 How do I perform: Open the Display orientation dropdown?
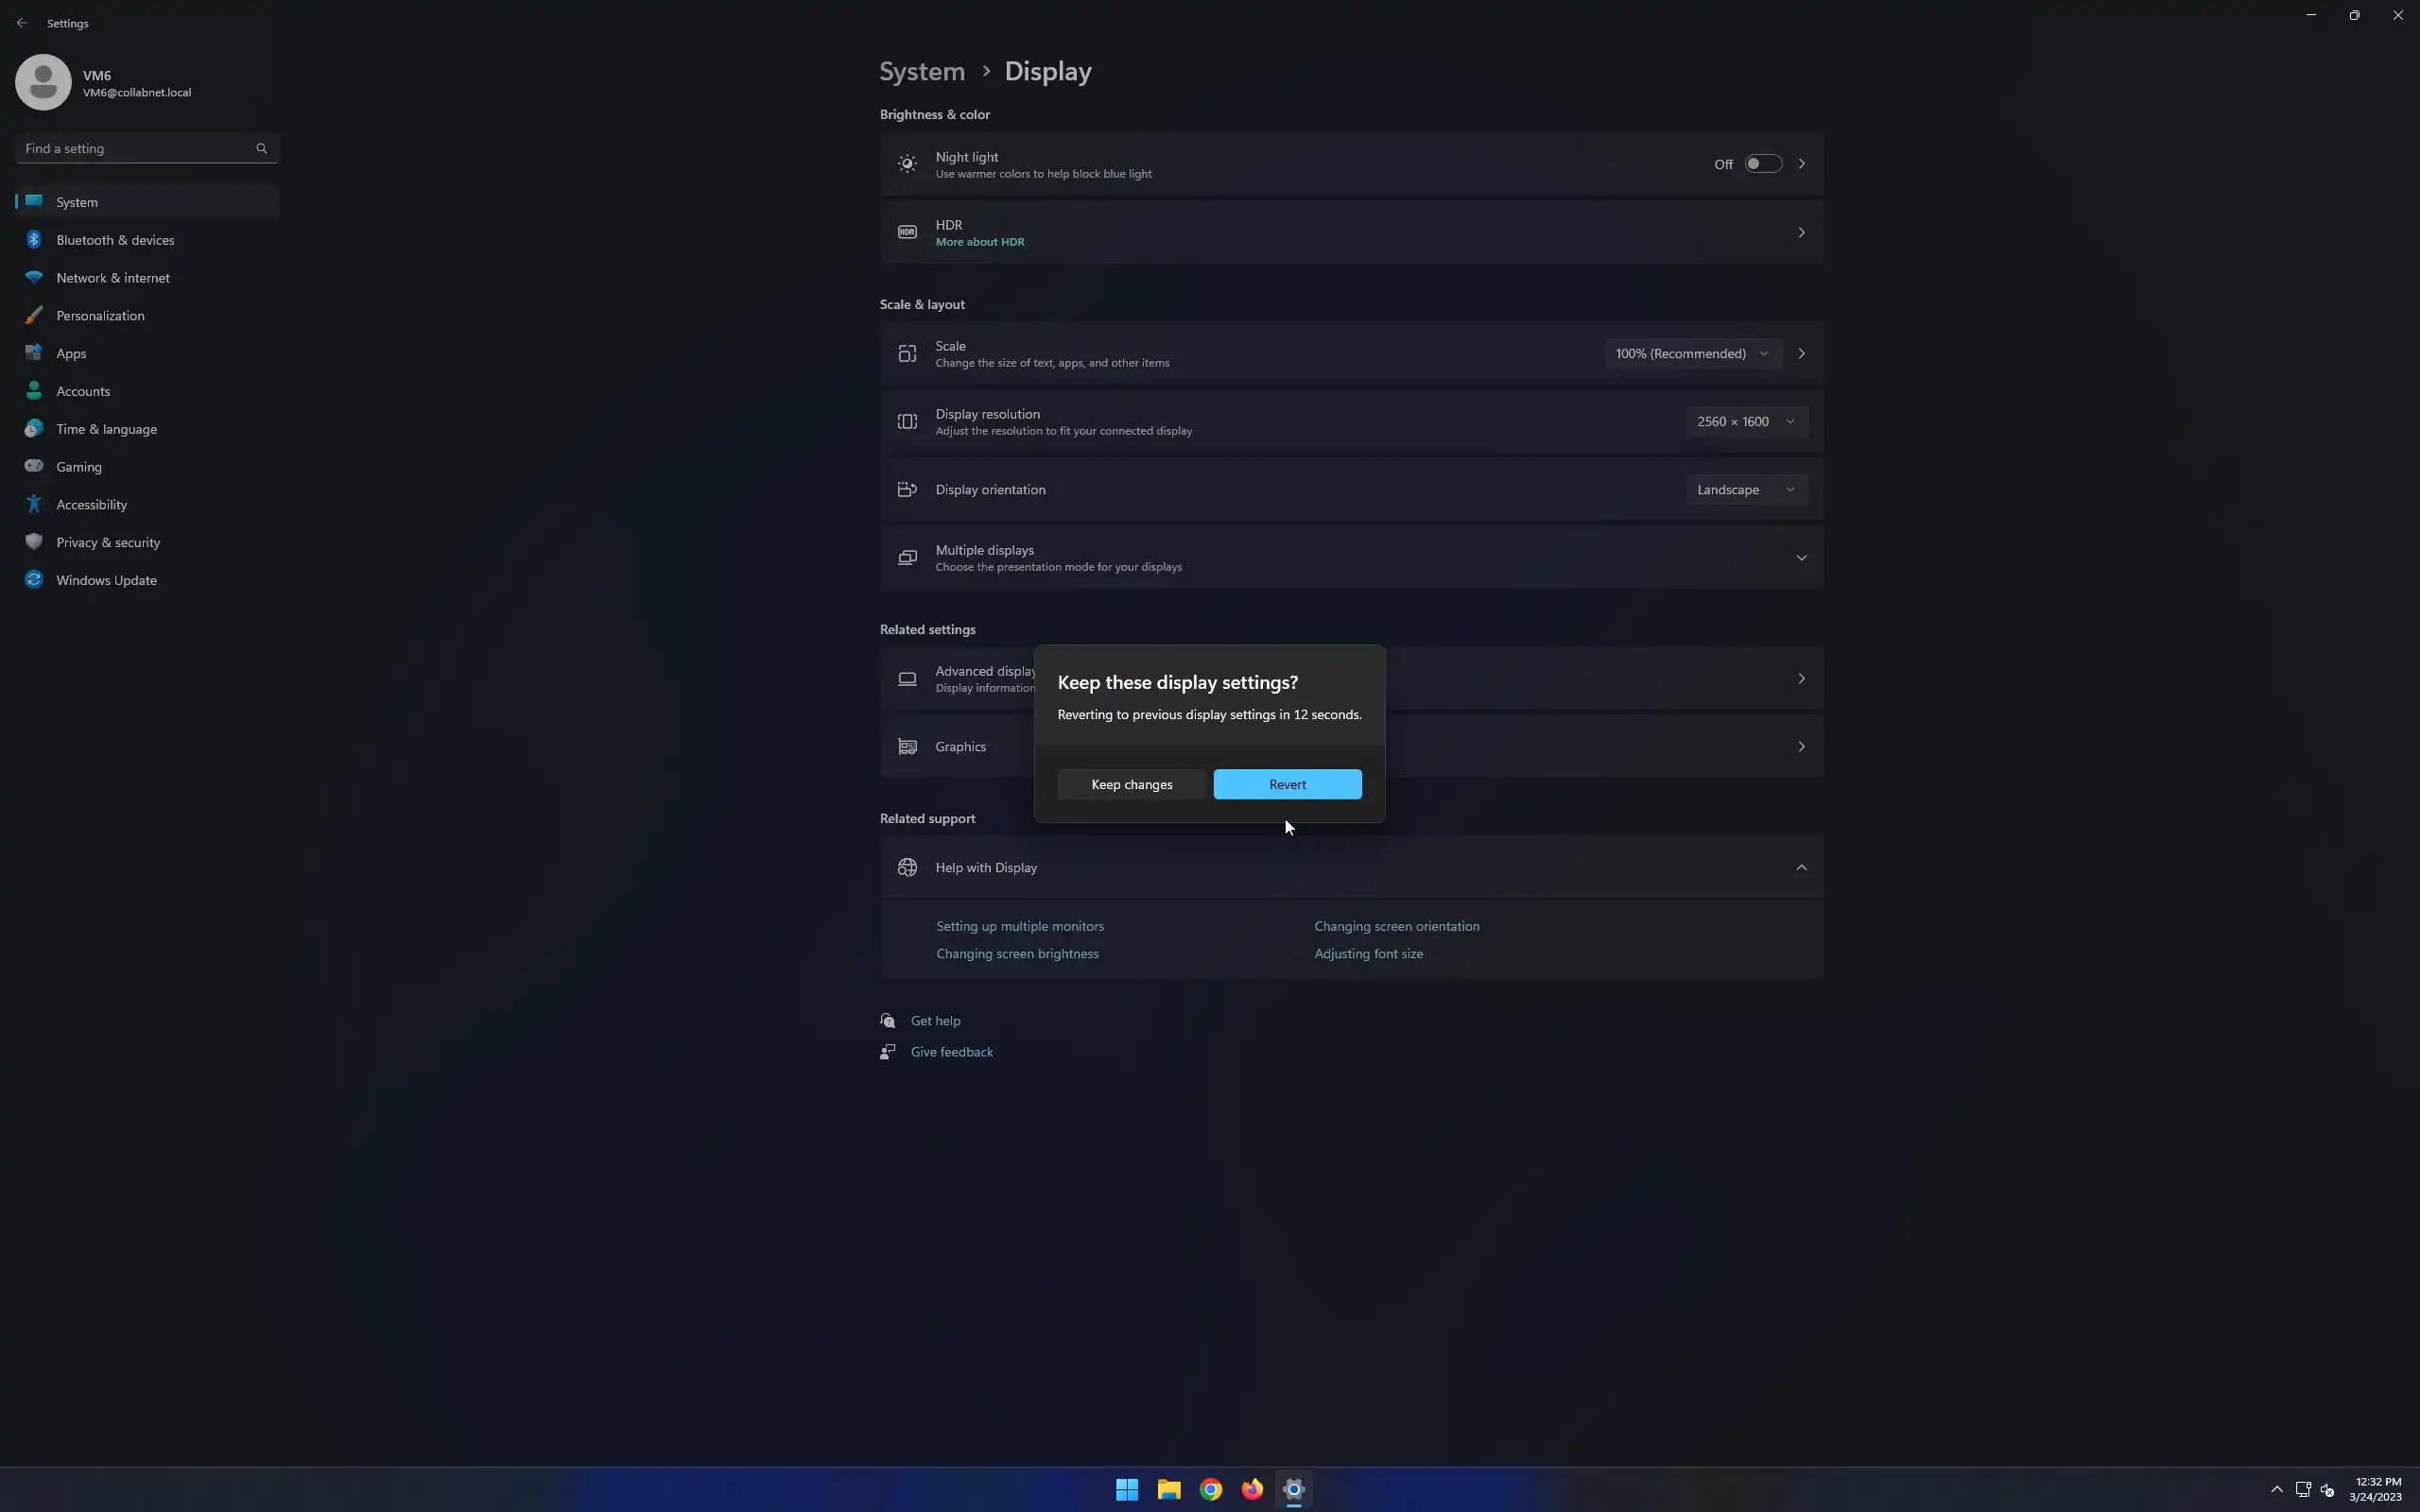pyautogui.click(x=1745, y=490)
